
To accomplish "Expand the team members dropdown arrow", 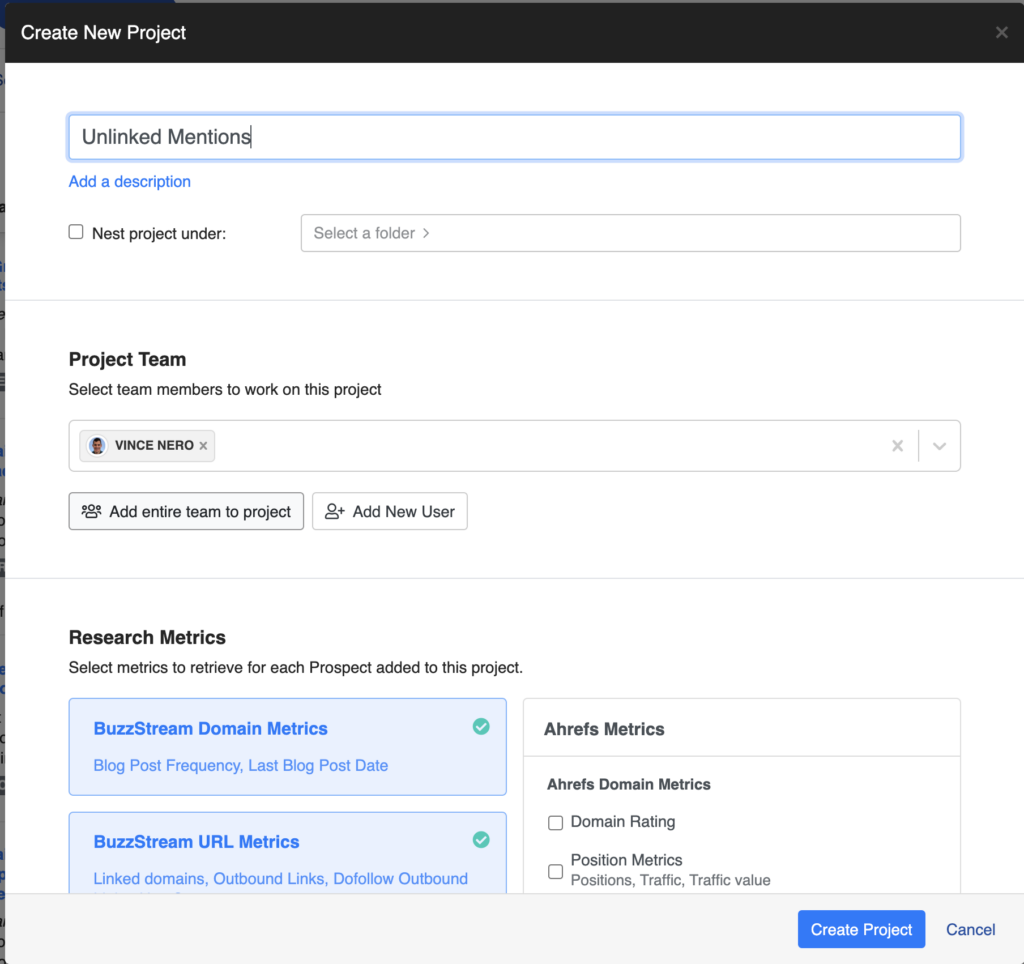I will pos(939,446).
